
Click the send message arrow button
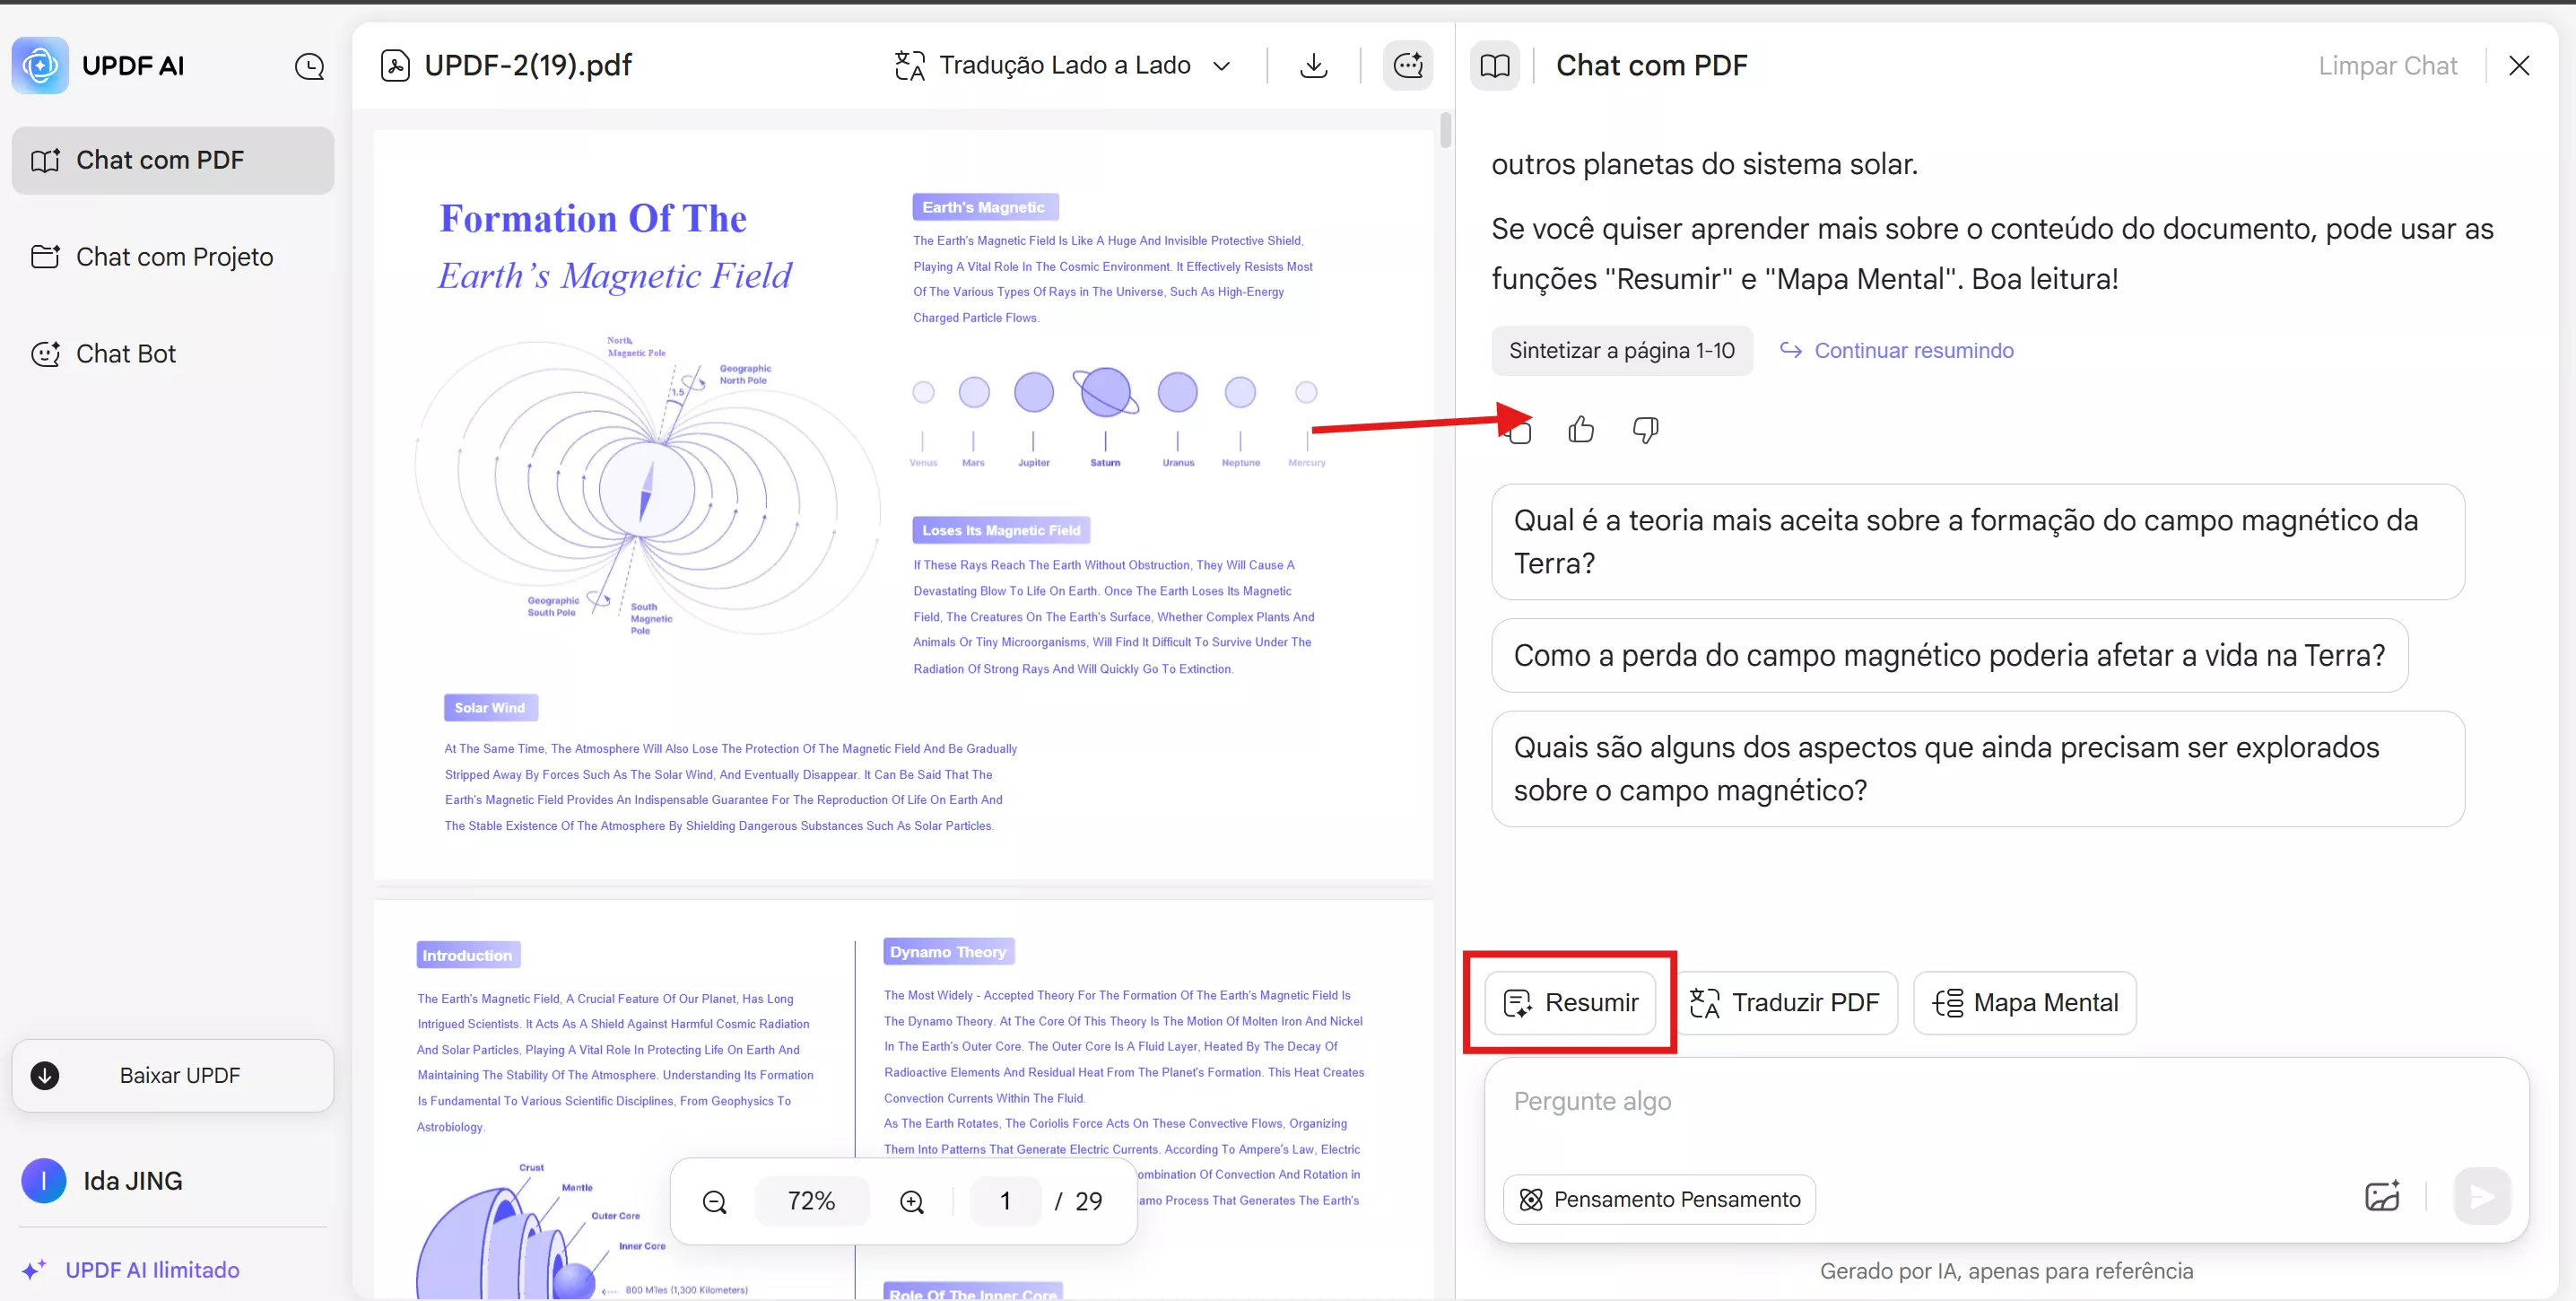click(2482, 1197)
